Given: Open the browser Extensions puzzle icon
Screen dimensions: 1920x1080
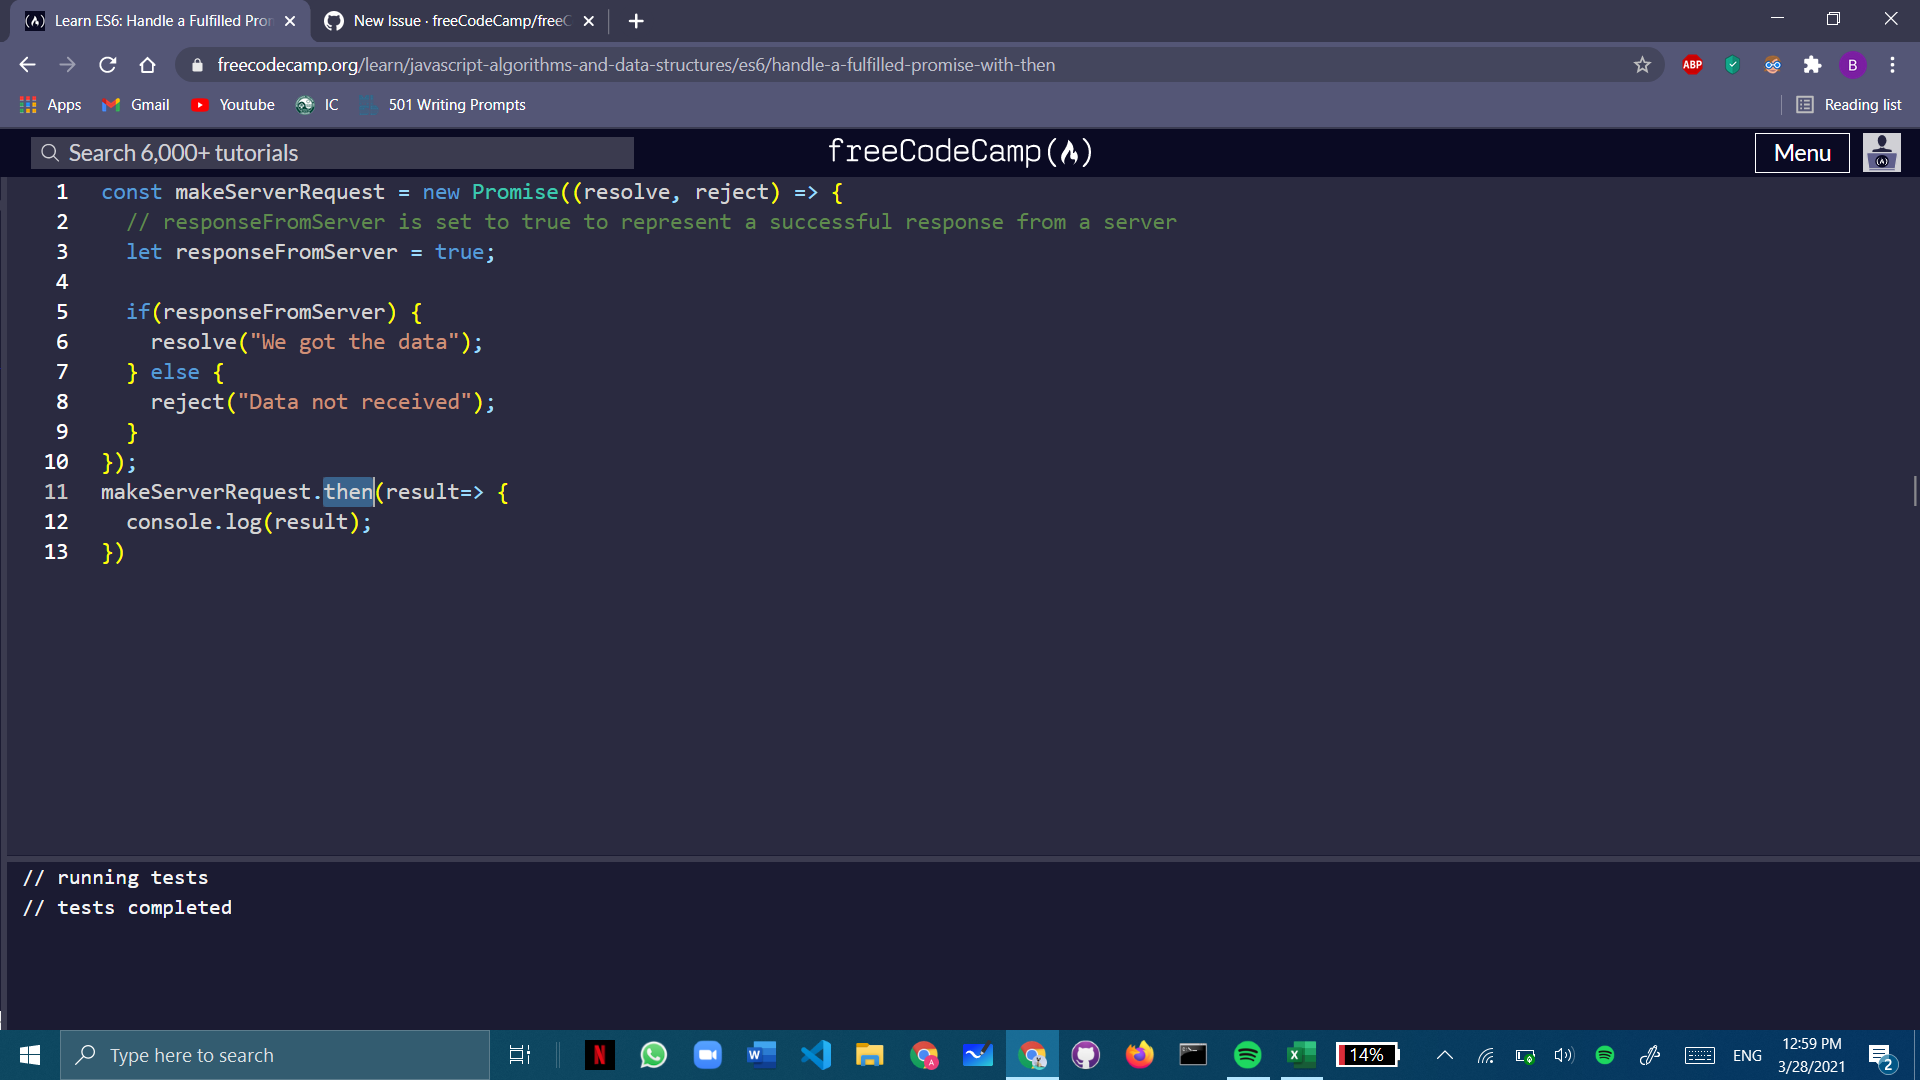Looking at the screenshot, I should pos(1813,64).
